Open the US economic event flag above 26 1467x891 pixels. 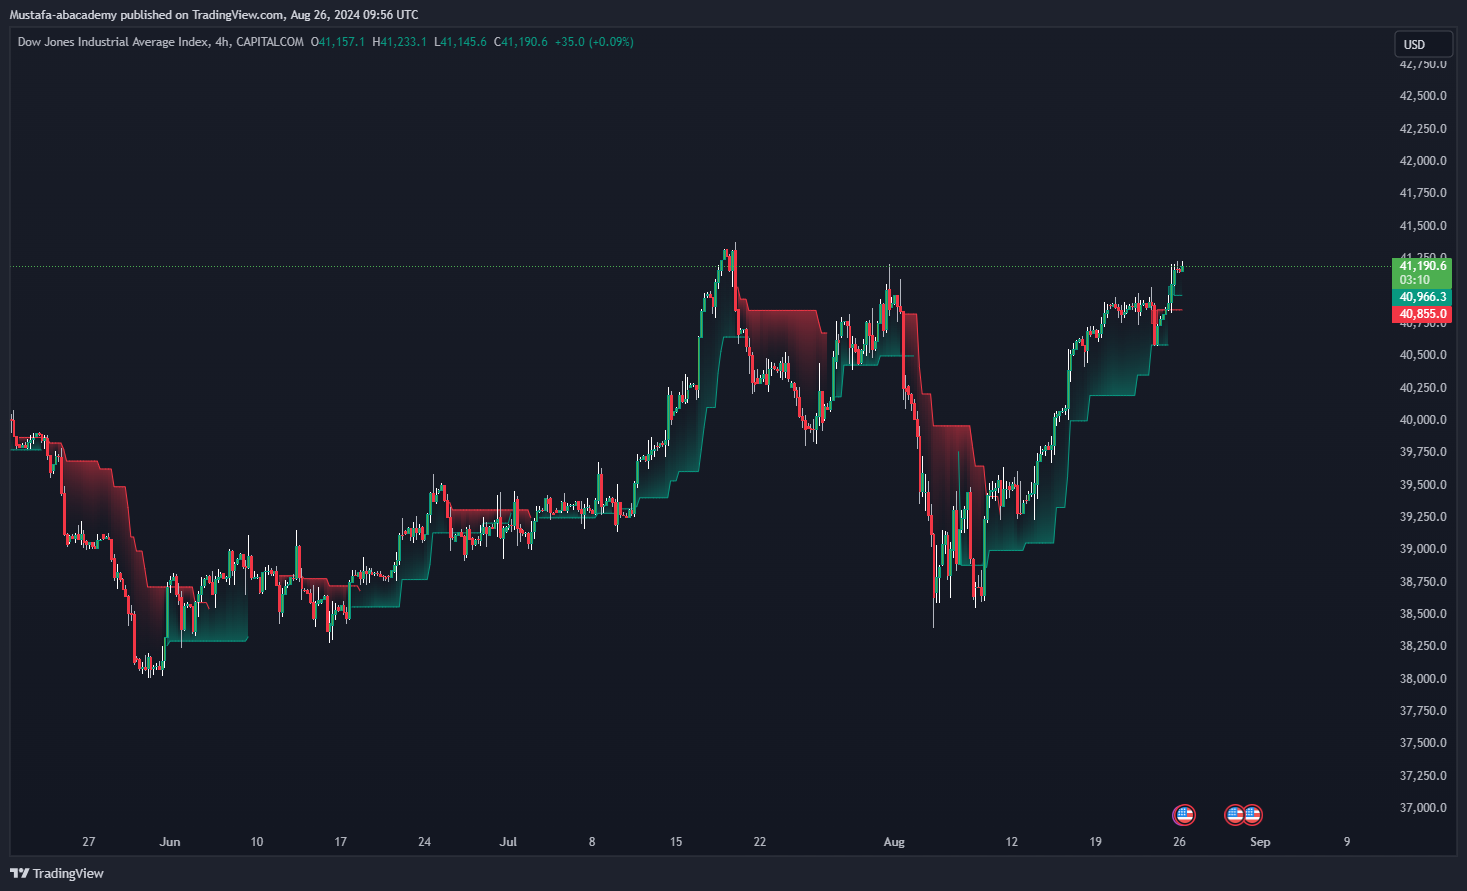tap(1184, 815)
